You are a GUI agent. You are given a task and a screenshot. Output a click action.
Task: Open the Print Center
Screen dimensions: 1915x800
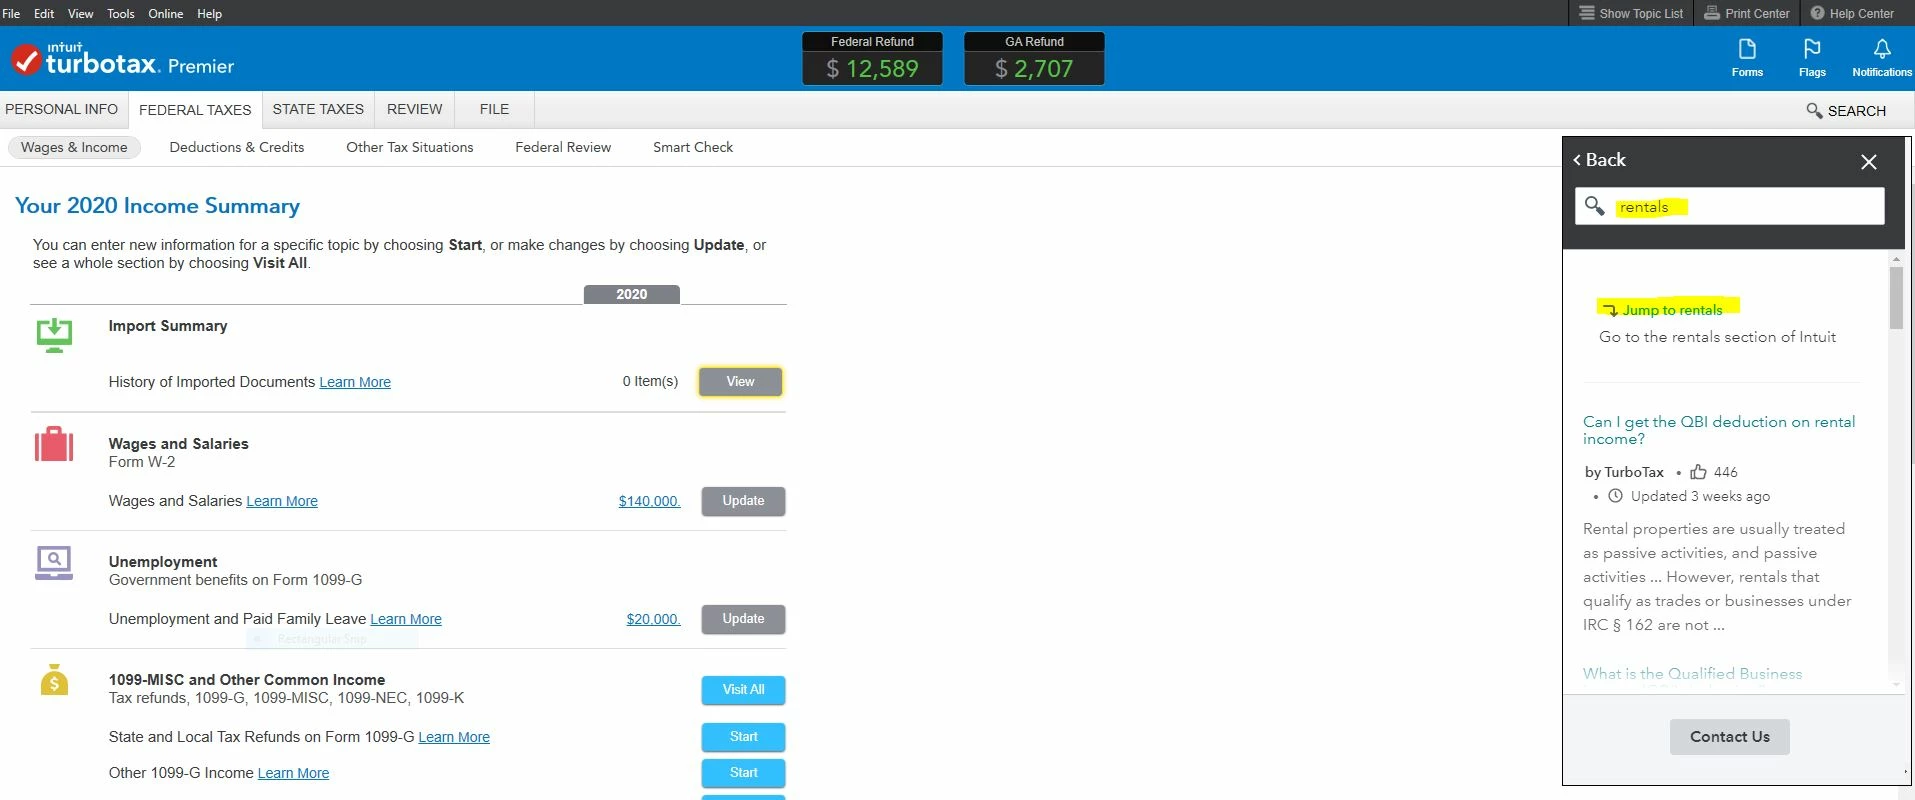pyautogui.click(x=1747, y=13)
